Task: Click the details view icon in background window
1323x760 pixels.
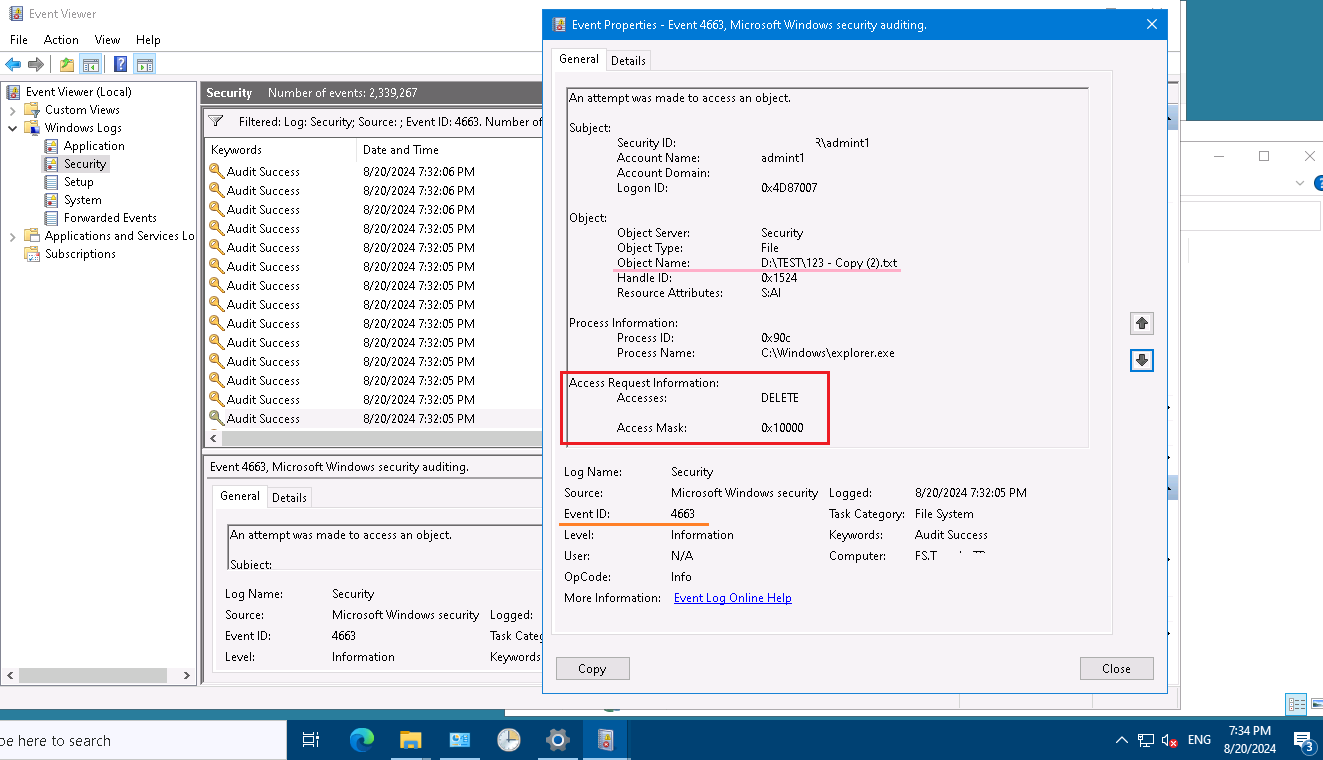Action: pyautogui.click(x=1298, y=704)
